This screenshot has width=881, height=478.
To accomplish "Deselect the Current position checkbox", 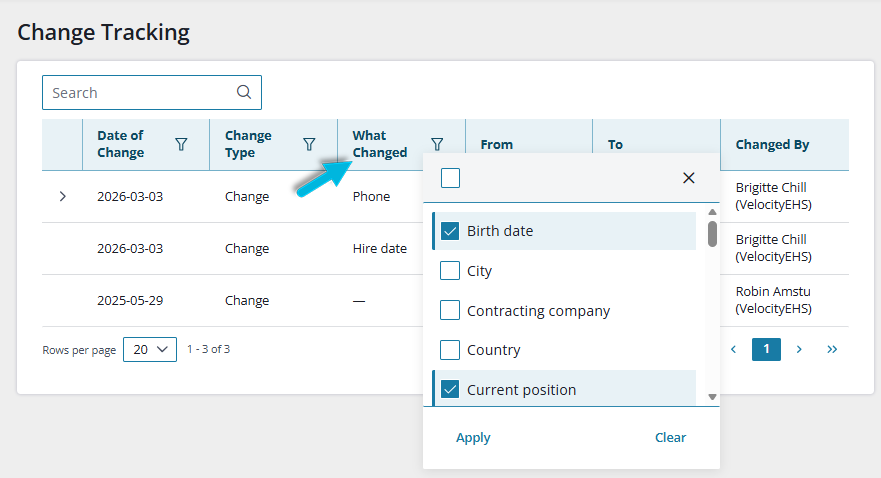I will 450,390.
